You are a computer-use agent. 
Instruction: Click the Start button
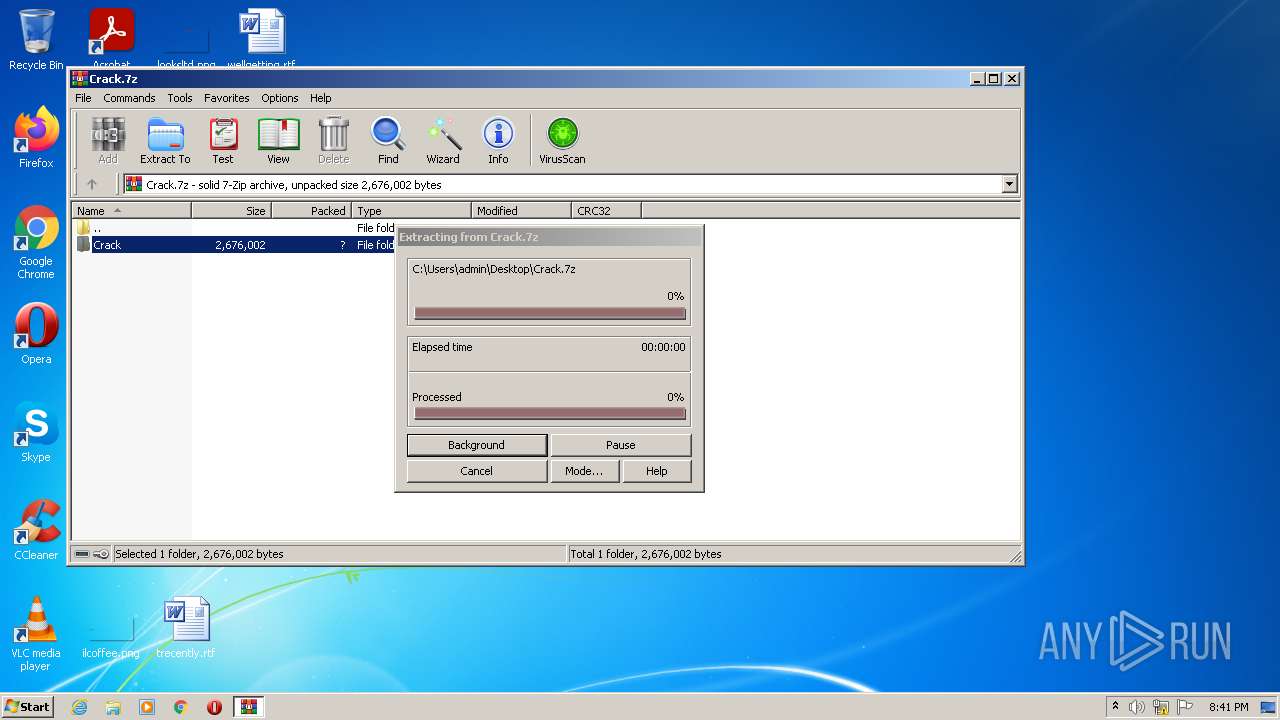pos(27,707)
